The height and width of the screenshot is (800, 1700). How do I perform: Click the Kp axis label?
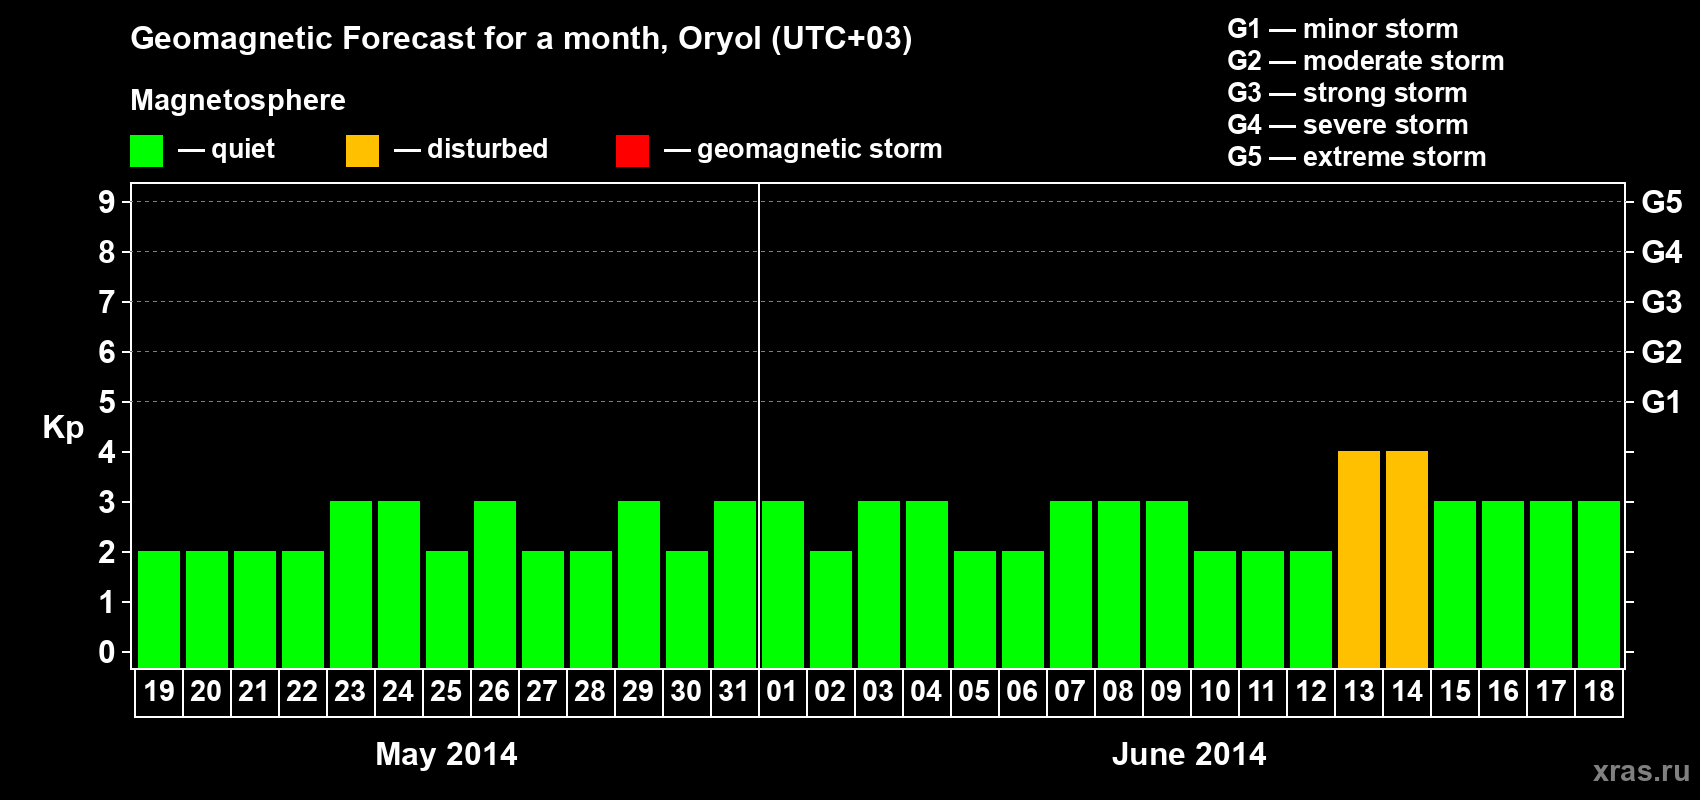pyautogui.click(x=63, y=428)
